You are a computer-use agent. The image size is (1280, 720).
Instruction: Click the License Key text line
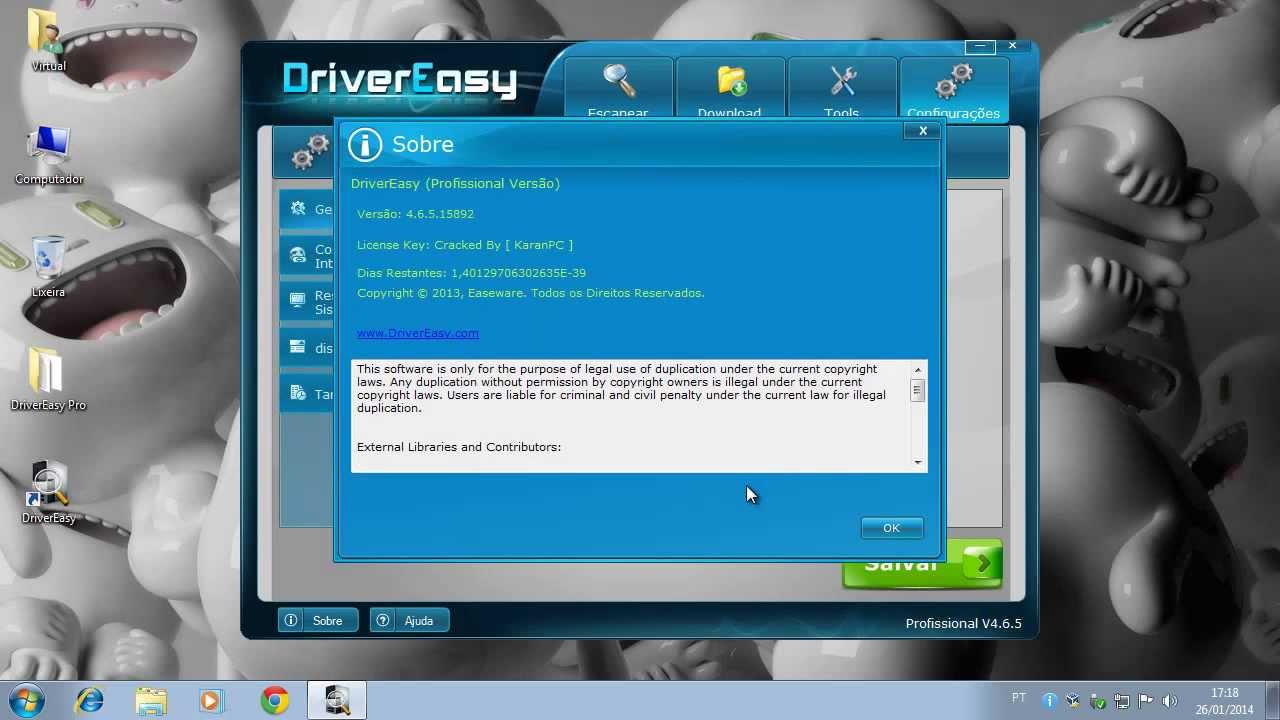pyautogui.click(x=465, y=245)
